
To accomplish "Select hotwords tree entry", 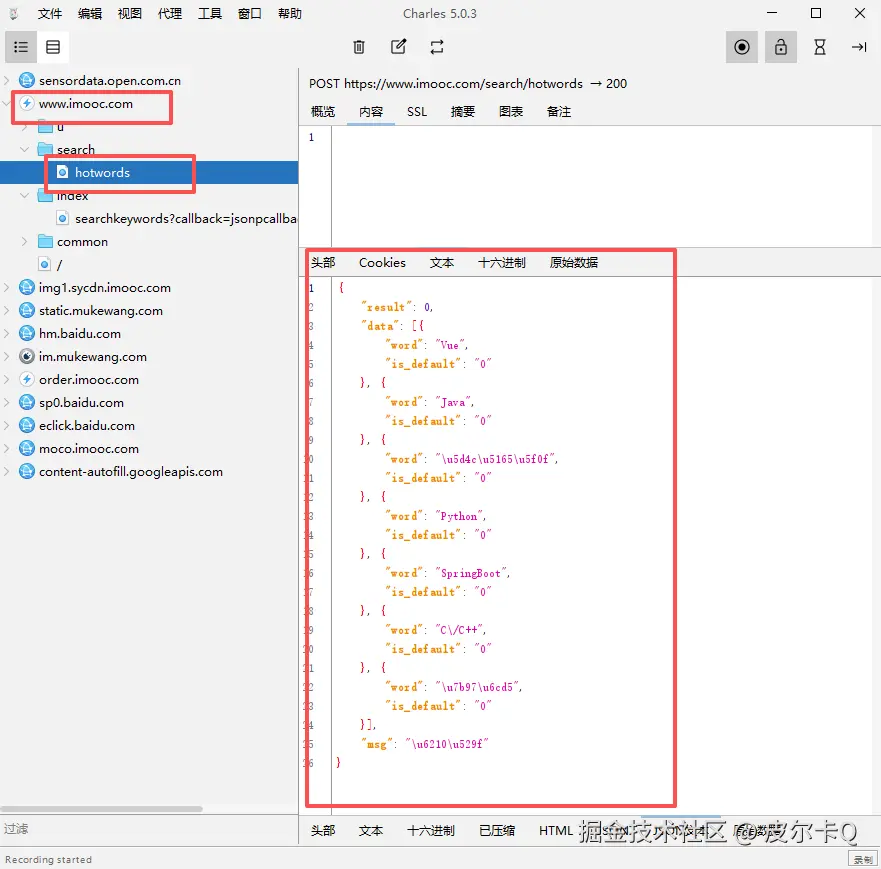I will 149,172.
